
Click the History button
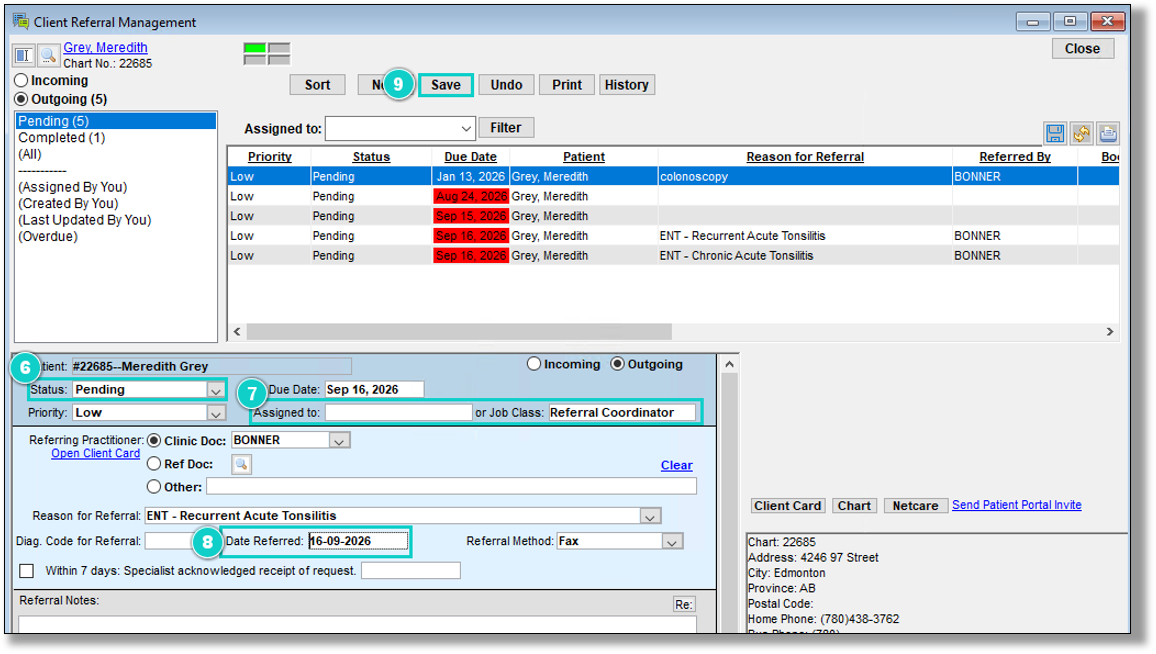click(x=627, y=85)
